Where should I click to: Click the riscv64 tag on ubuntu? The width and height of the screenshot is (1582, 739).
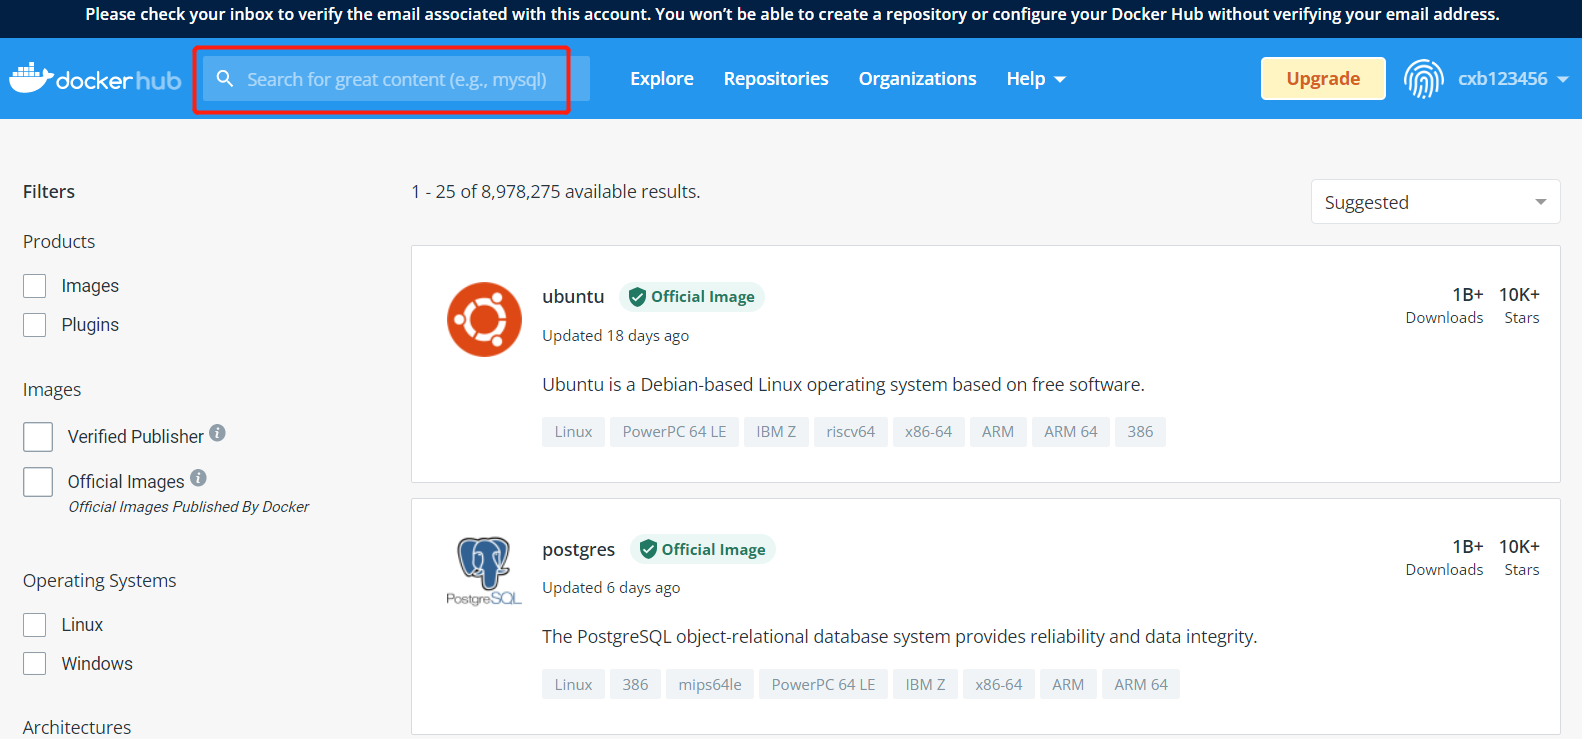pyautogui.click(x=851, y=432)
